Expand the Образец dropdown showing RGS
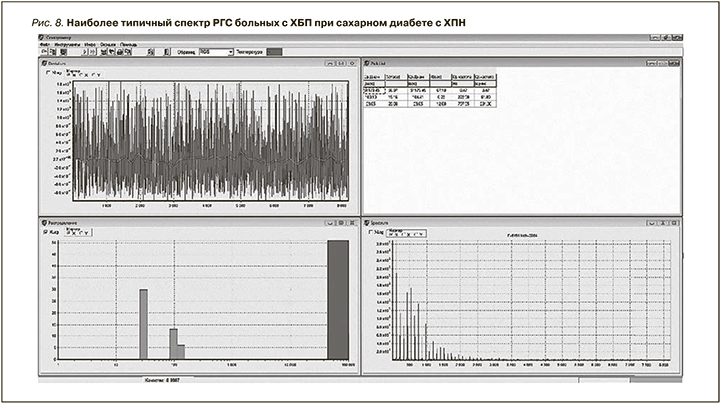This screenshot has height=404, width=720. click(230, 51)
